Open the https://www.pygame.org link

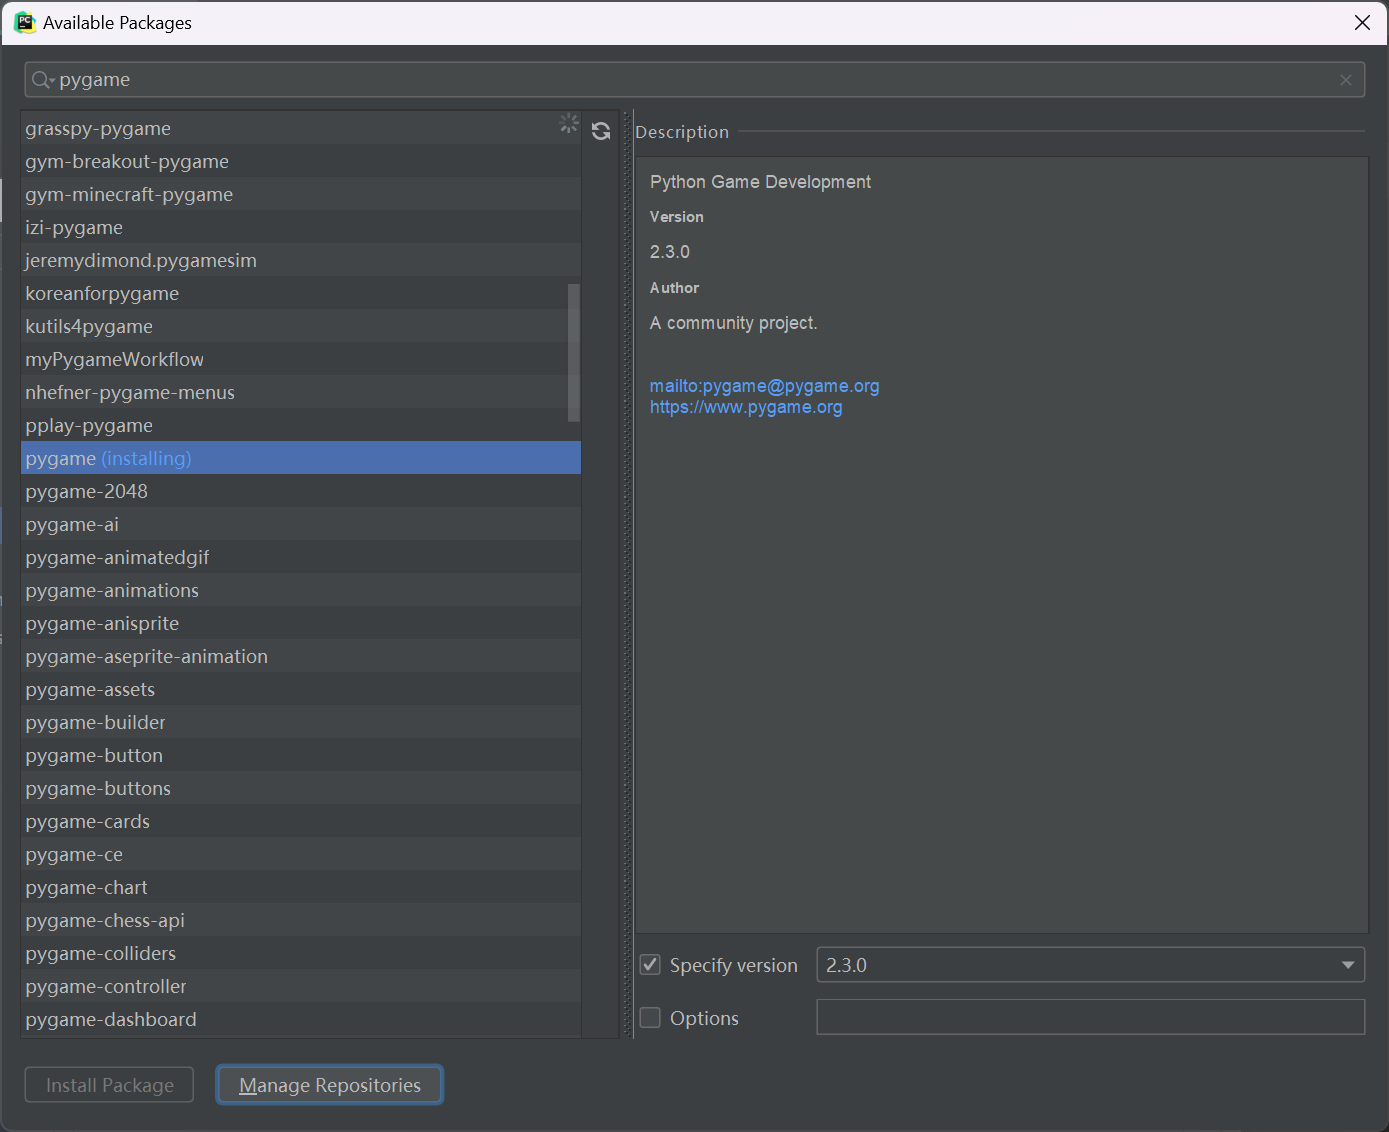pos(746,407)
